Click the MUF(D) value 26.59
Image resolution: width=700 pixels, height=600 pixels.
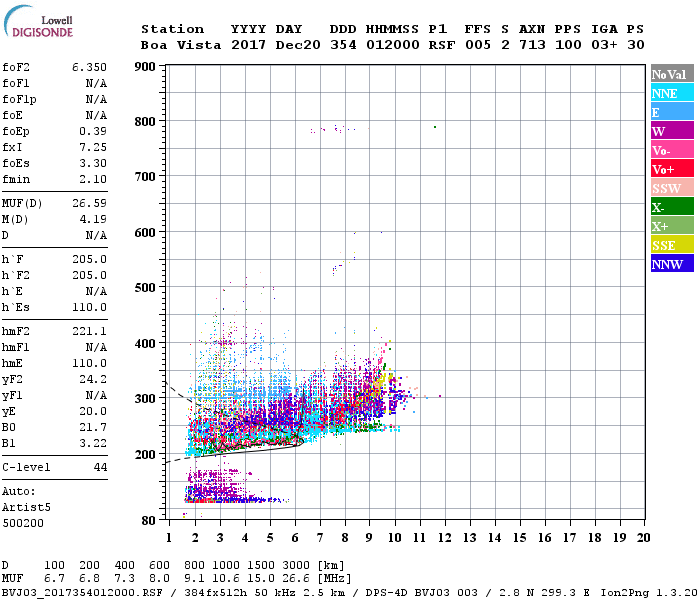89,203
